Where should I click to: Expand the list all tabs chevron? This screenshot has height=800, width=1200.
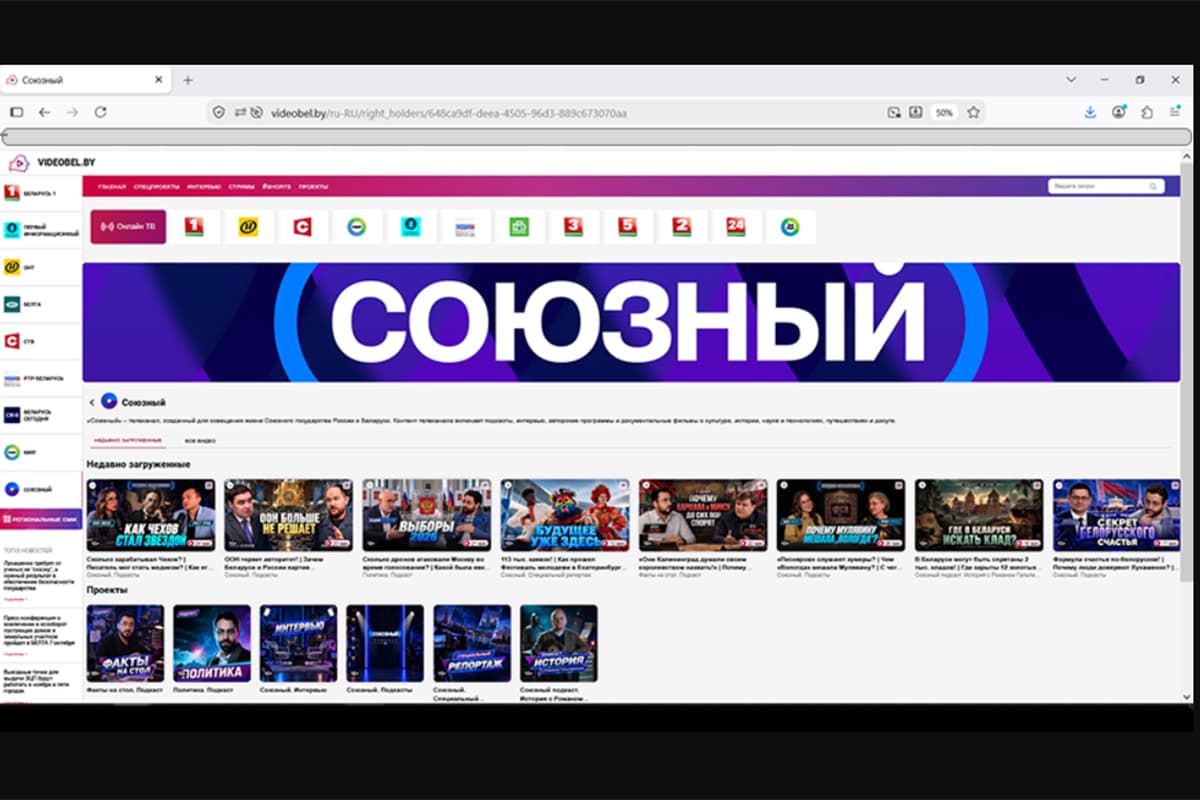click(1071, 79)
